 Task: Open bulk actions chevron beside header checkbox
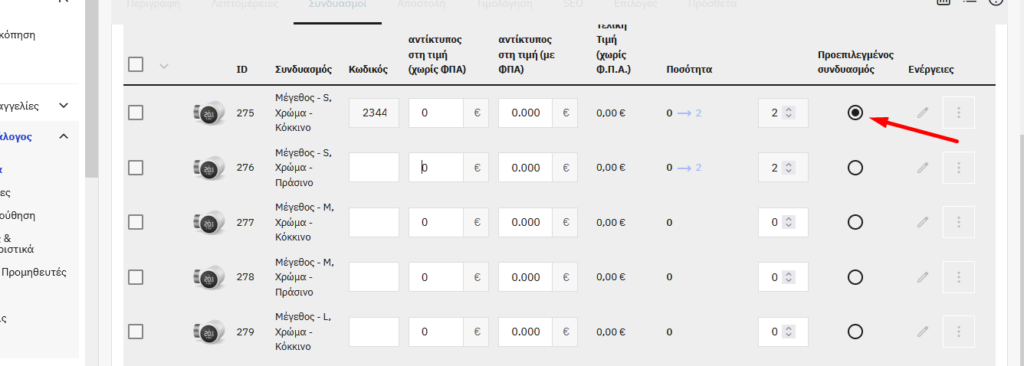pyautogui.click(x=164, y=65)
